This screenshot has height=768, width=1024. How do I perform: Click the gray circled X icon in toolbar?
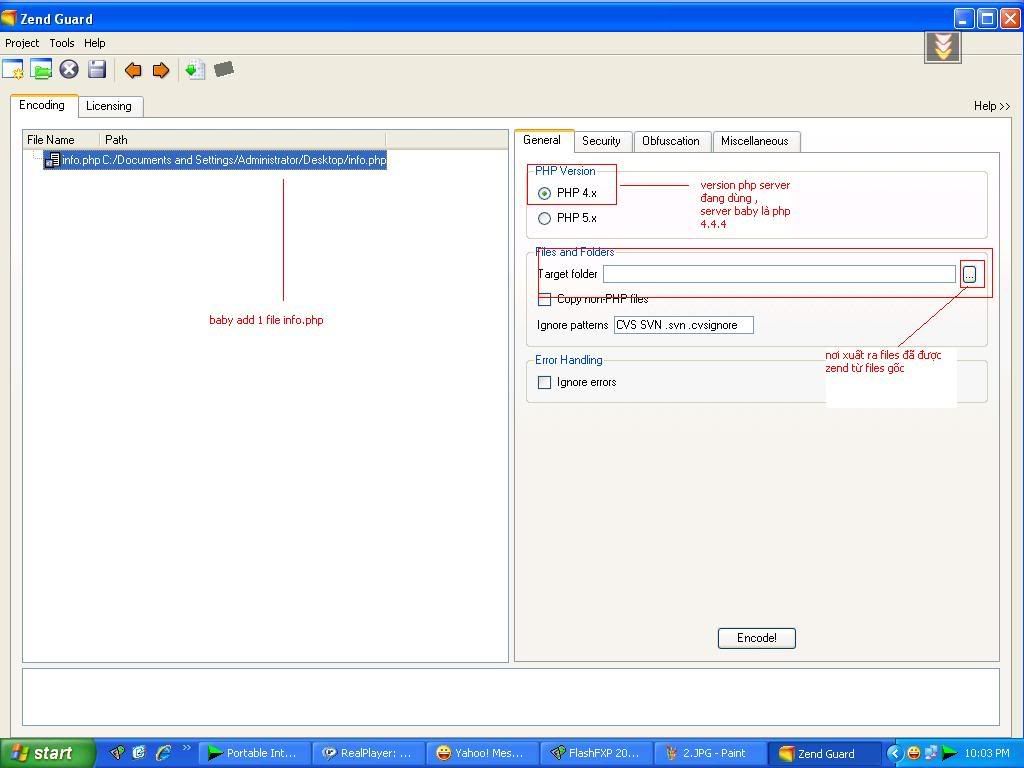point(69,69)
